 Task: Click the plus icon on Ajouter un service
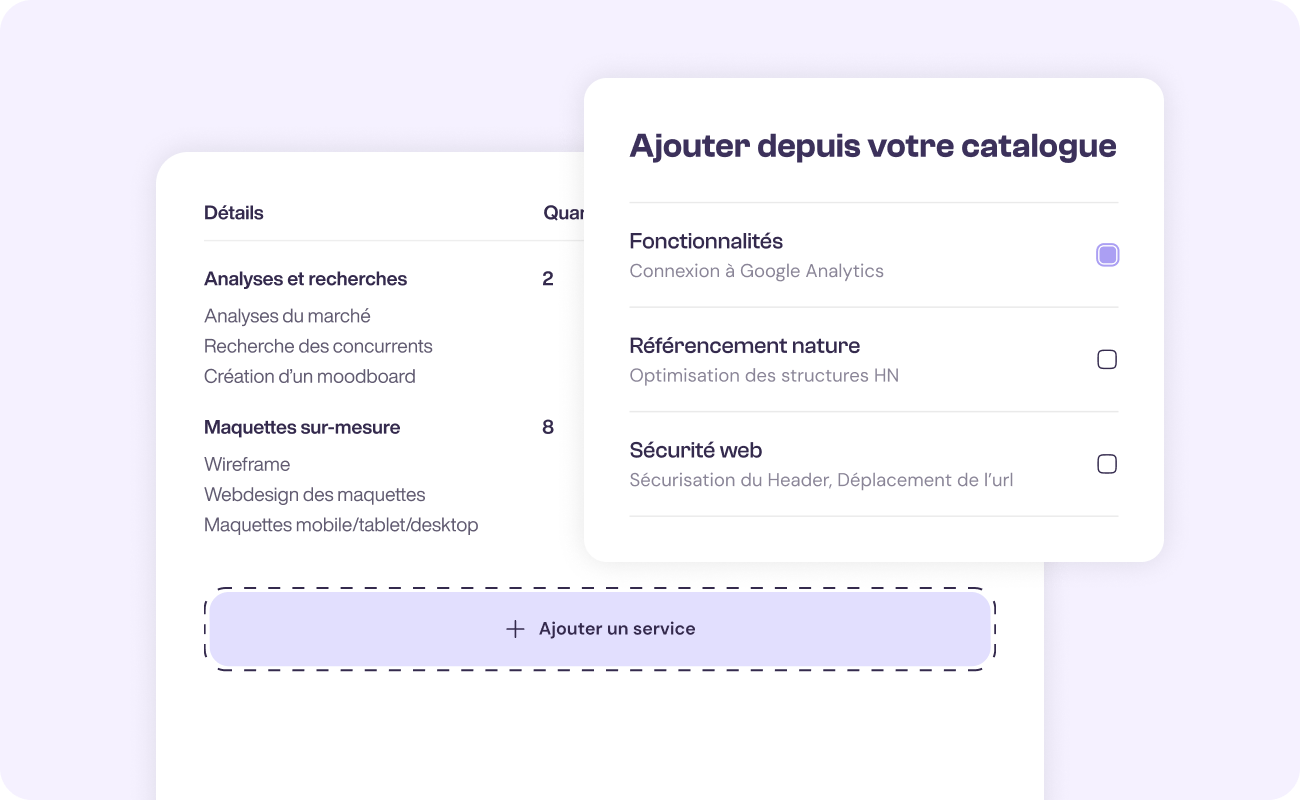click(514, 628)
